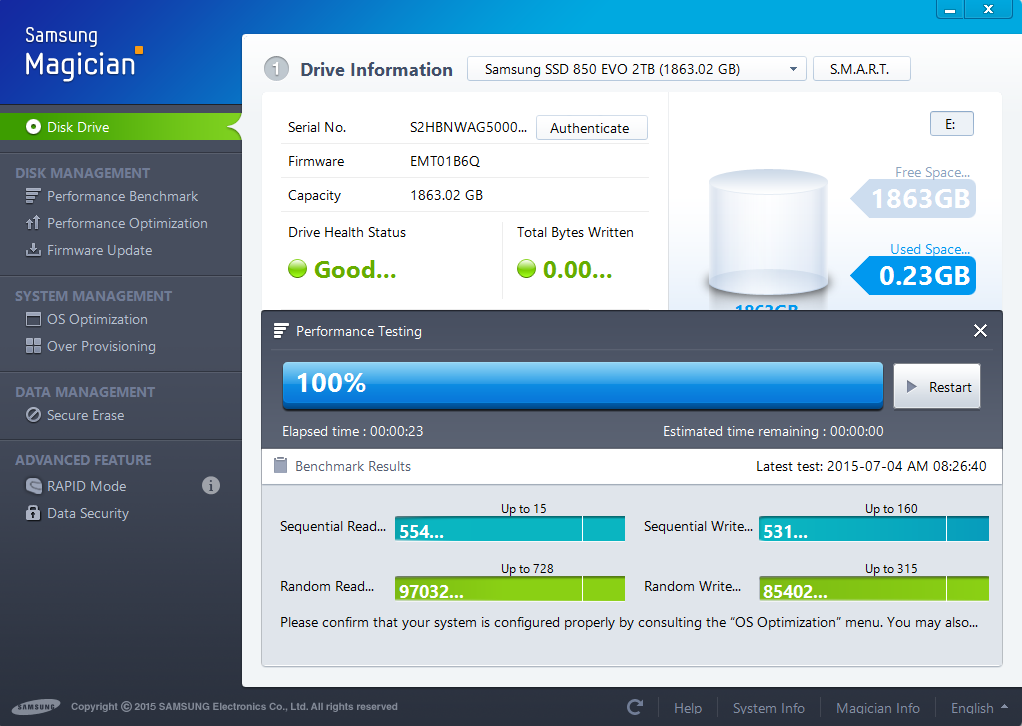Close the Performance Testing panel
Image resolution: width=1022 pixels, height=726 pixels.
pos(980,331)
